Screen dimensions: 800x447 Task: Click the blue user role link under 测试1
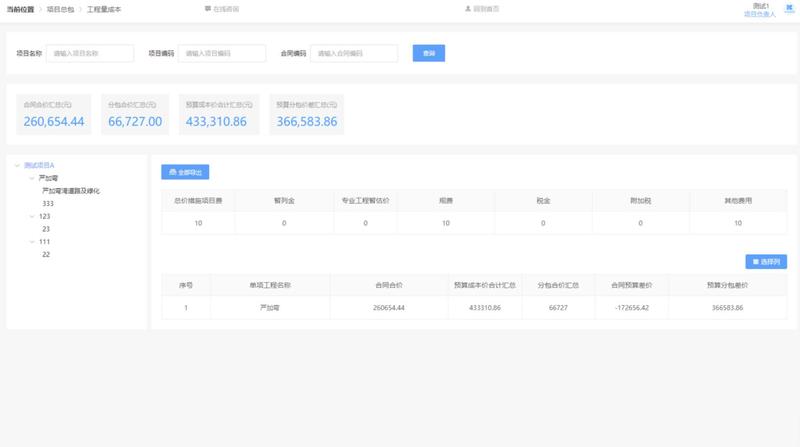click(x=760, y=14)
